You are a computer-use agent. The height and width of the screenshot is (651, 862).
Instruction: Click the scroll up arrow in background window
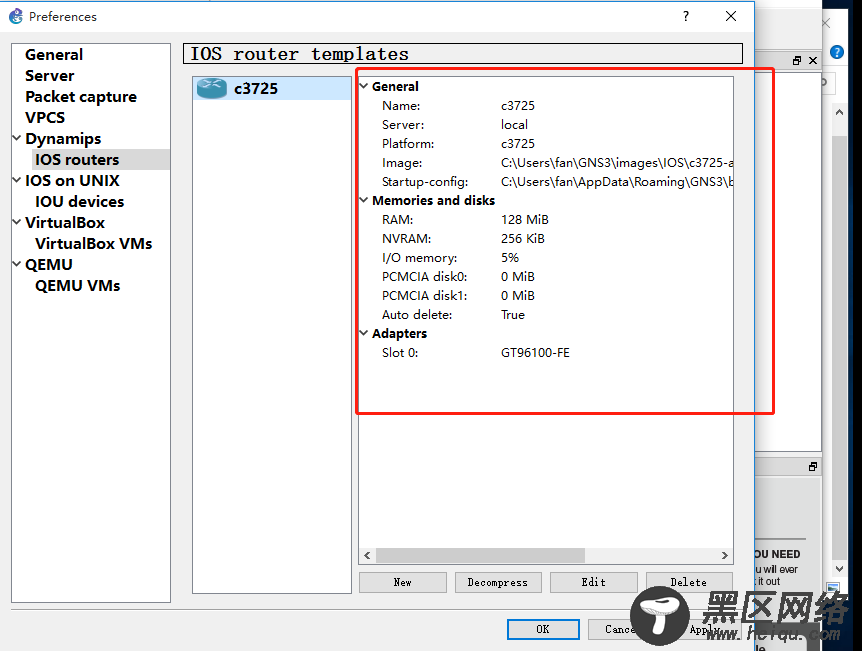(x=839, y=112)
